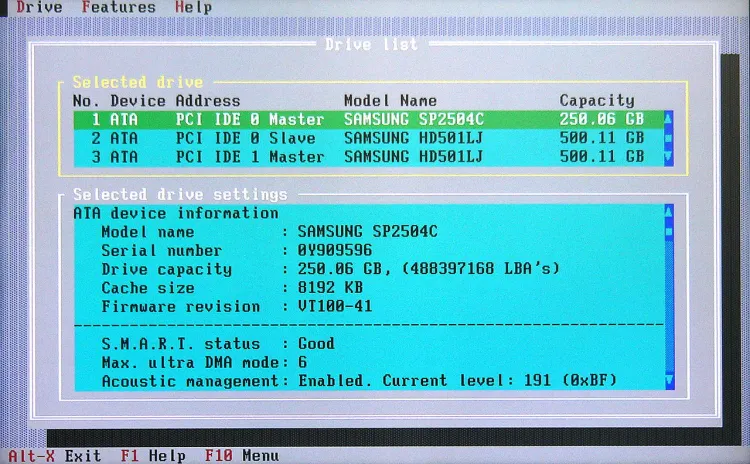This screenshot has width=750, height=464.
Task: Click the Model Name column header
Action: click(390, 100)
